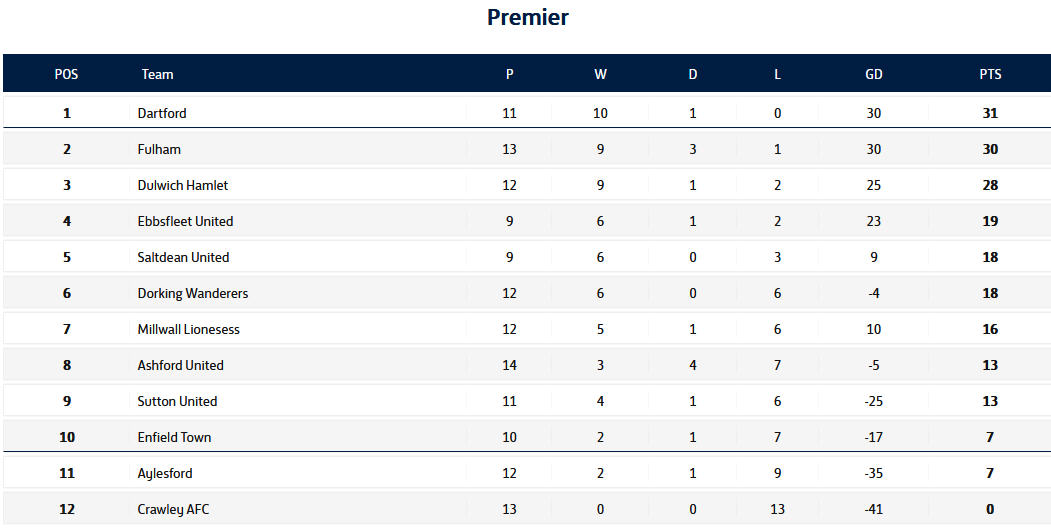Open the Aylesford team entry

(x=165, y=473)
